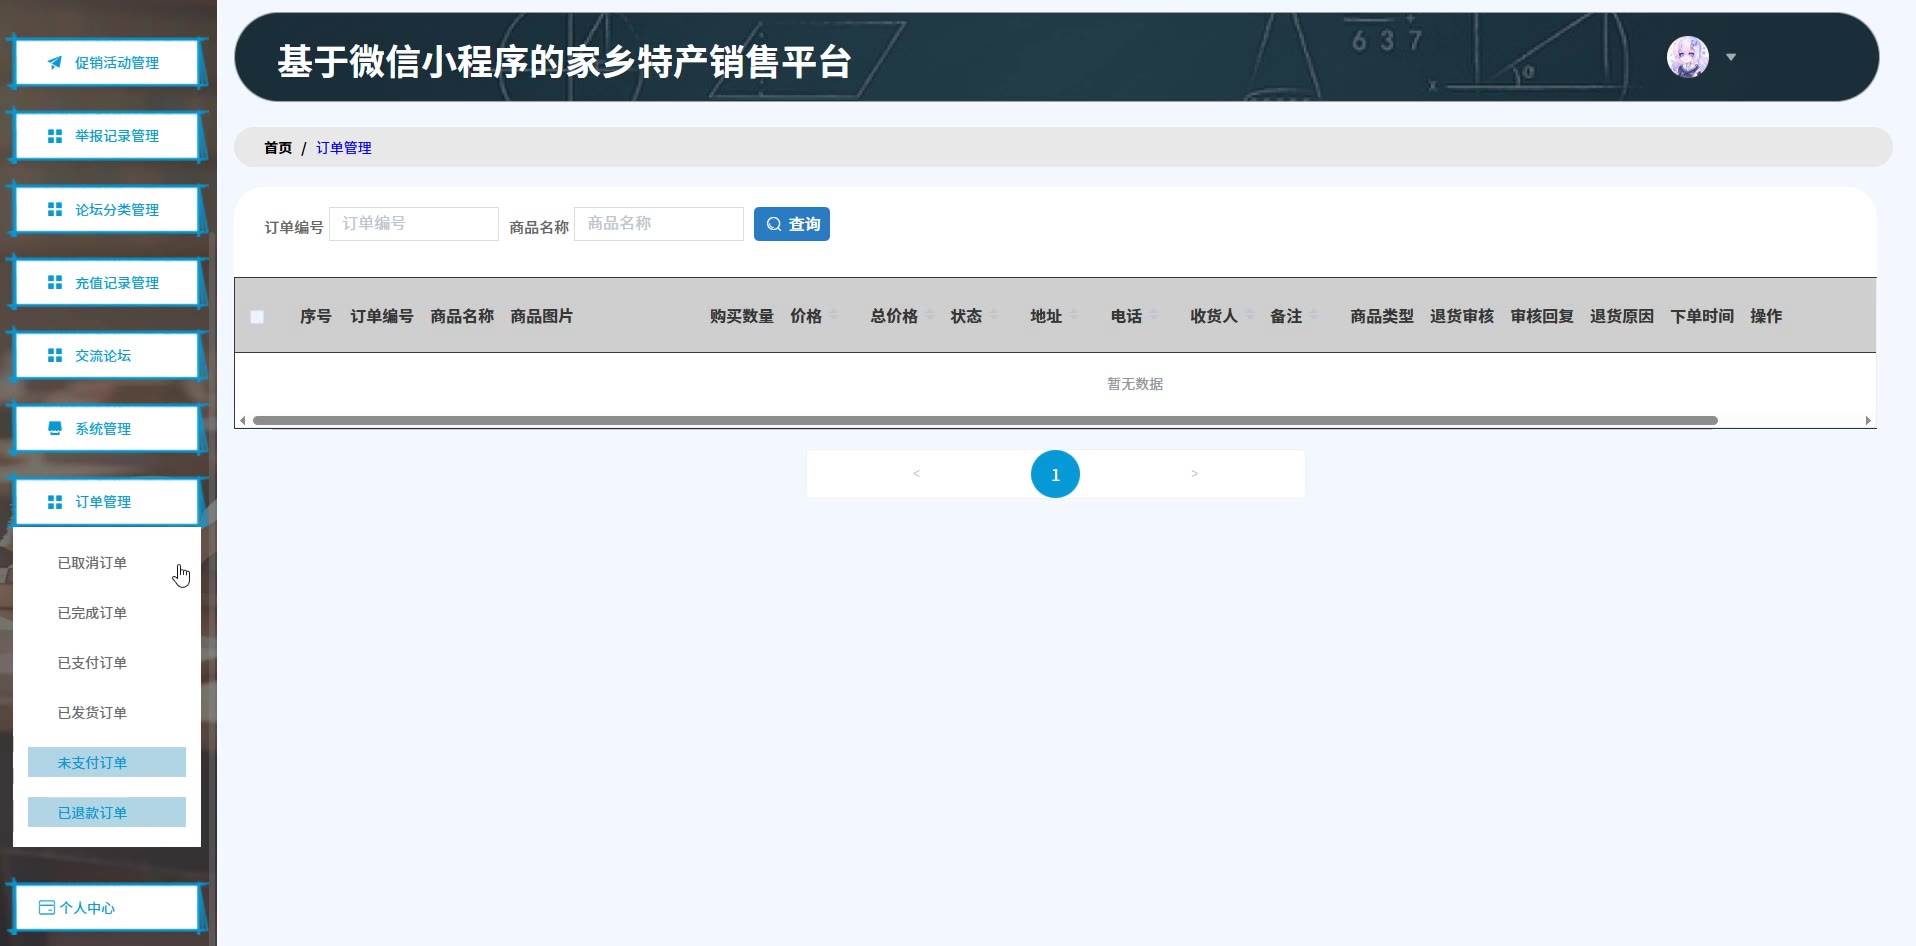The image size is (1916, 946).
Task: Sort by the 价格 column arrows
Action: pos(834,316)
